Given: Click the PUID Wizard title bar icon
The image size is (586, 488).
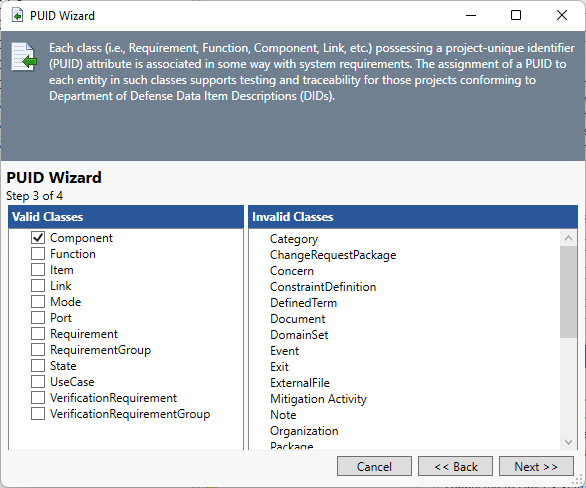Looking at the screenshot, I should [x=17, y=16].
